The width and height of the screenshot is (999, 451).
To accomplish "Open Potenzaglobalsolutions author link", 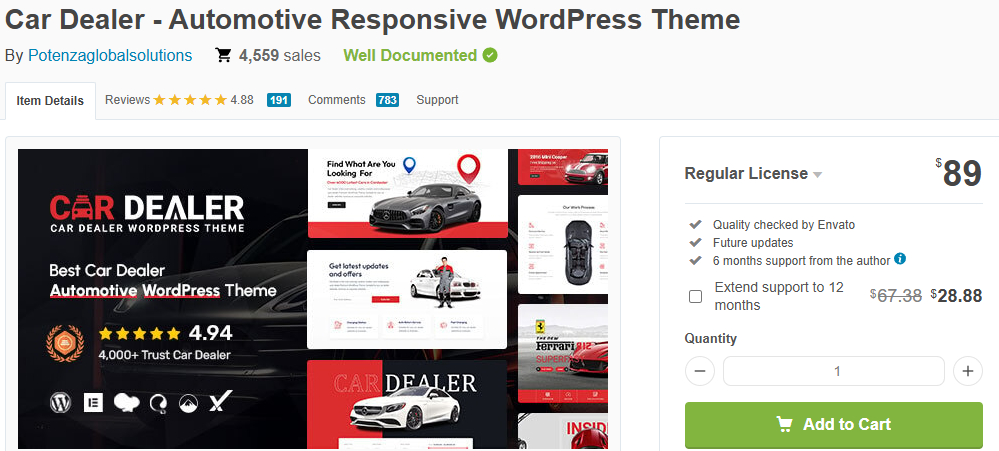I will pos(110,55).
